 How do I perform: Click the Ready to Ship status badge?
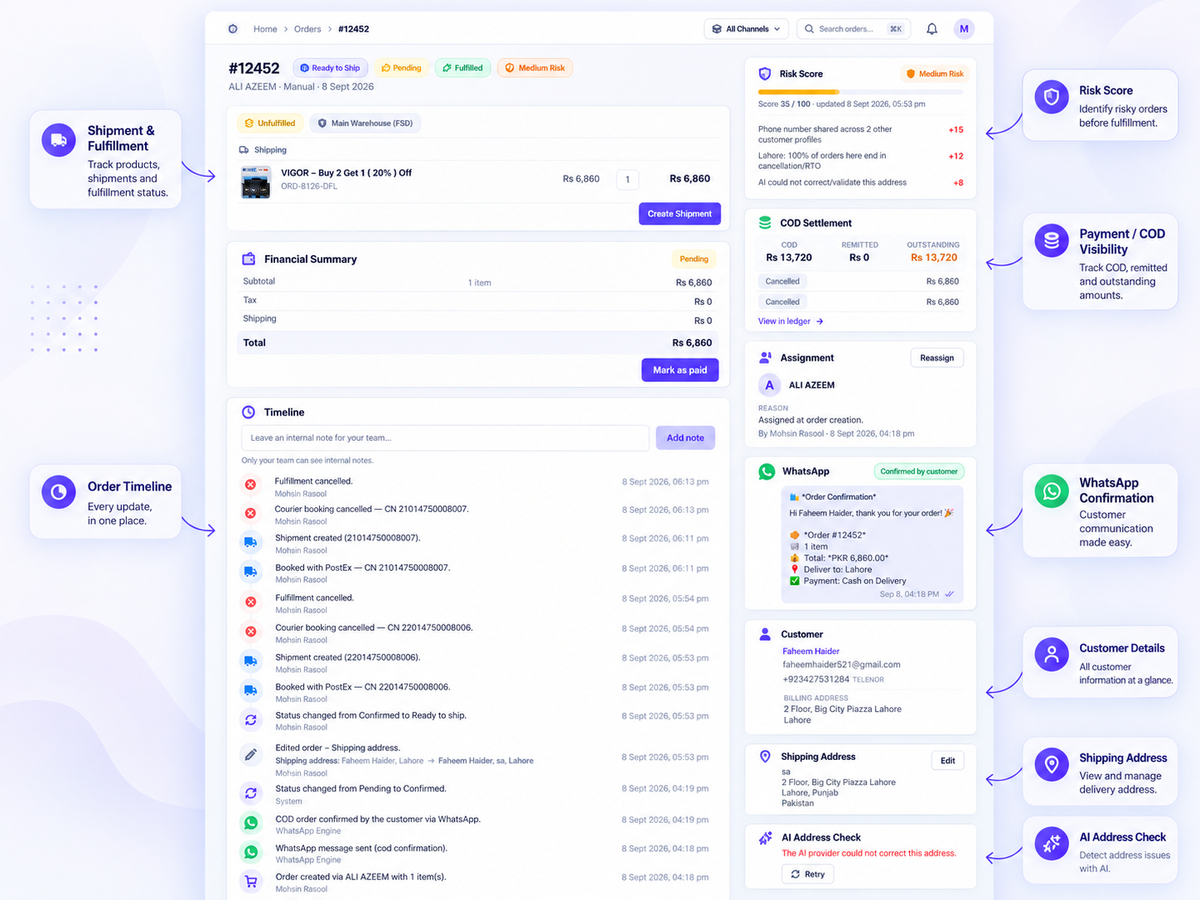330,68
